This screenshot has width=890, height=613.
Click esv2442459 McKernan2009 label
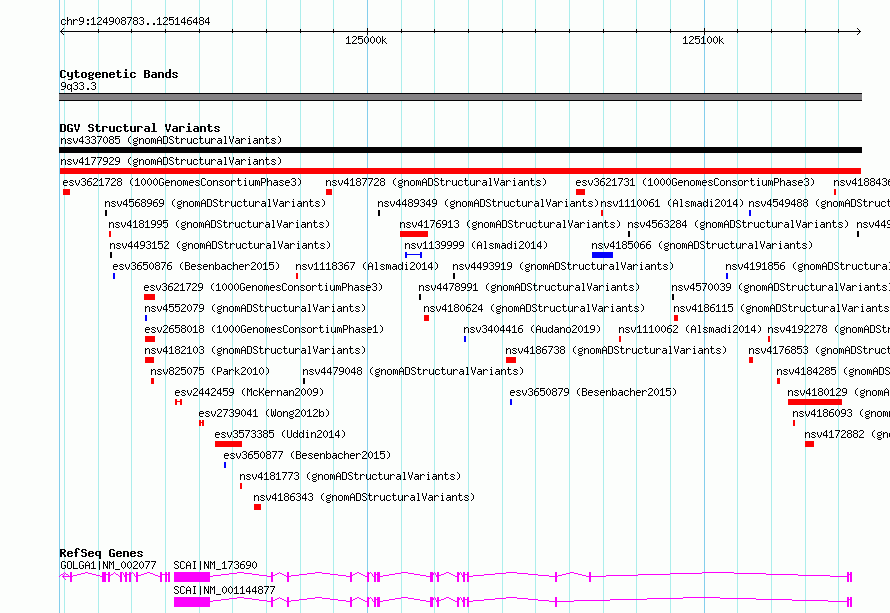point(249,392)
